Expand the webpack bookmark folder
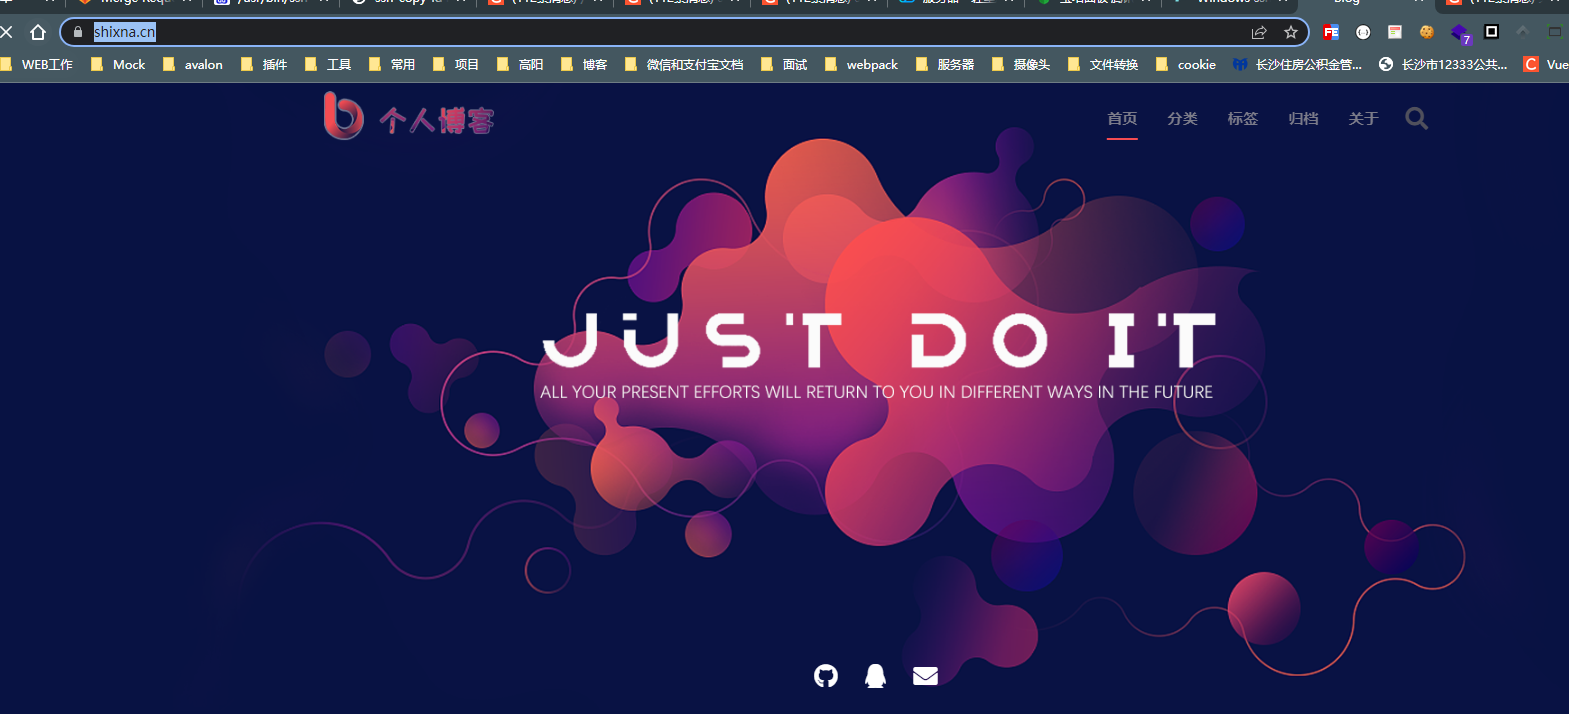 tap(862, 64)
